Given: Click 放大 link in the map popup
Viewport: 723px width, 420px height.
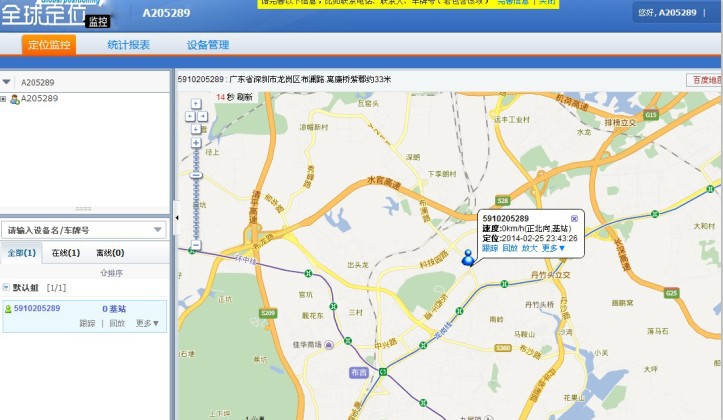Looking at the screenshot, I should [529, 248].
